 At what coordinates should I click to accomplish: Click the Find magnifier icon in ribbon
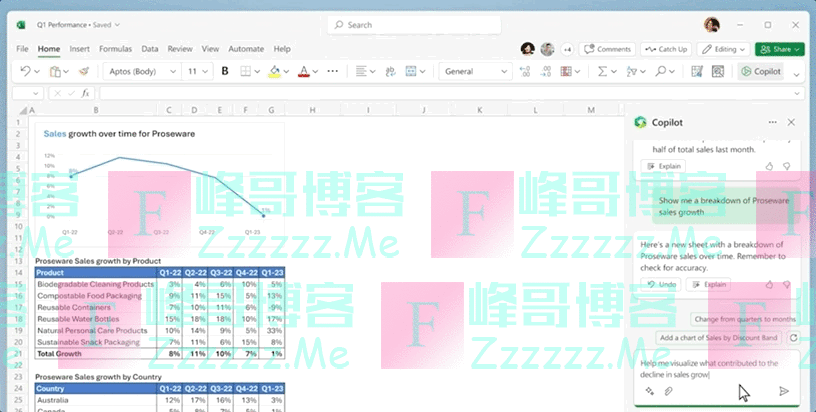(660, 71)
